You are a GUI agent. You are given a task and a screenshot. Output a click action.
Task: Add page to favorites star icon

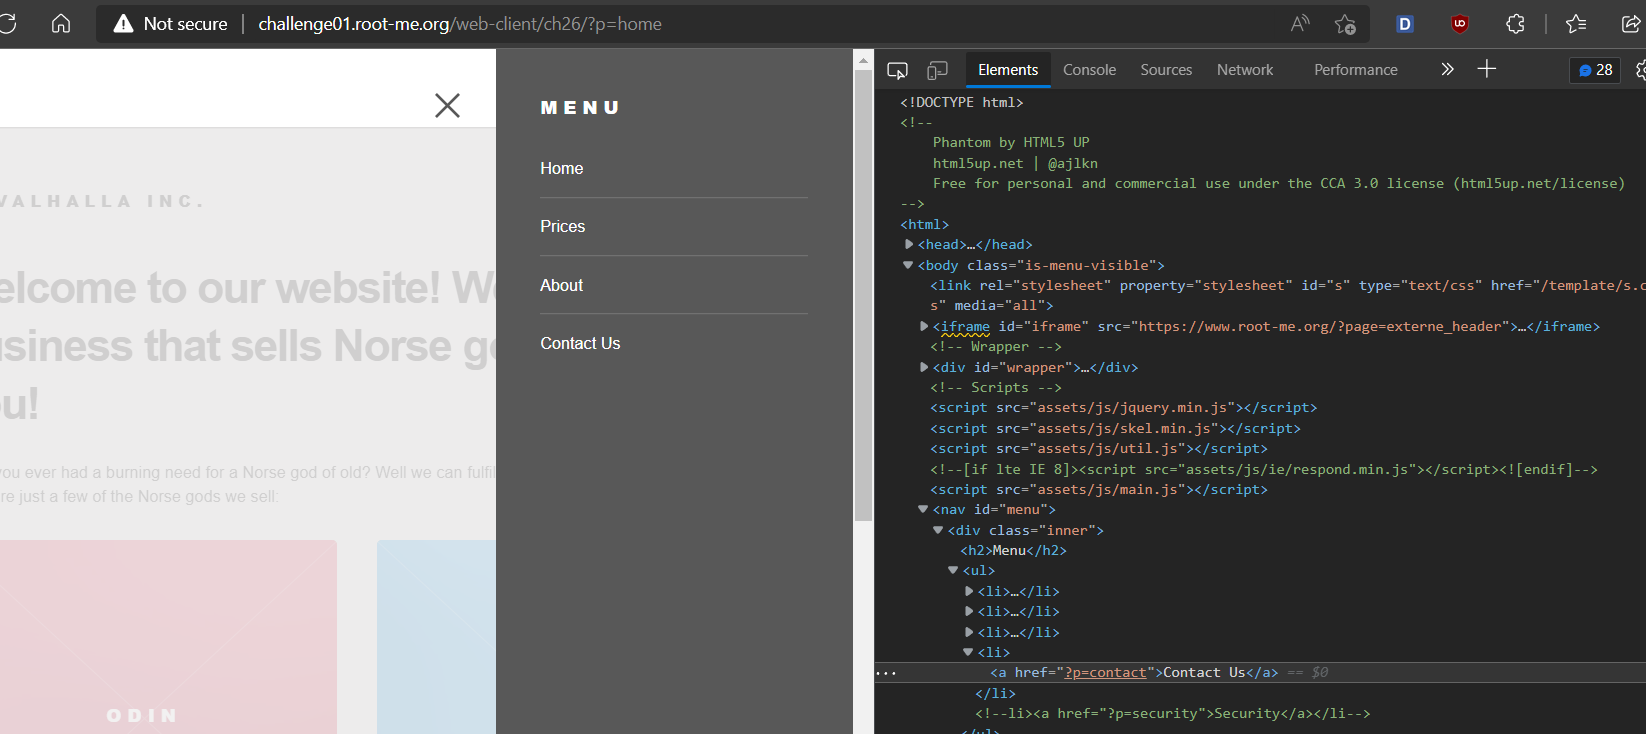[x=1345, y=23]
